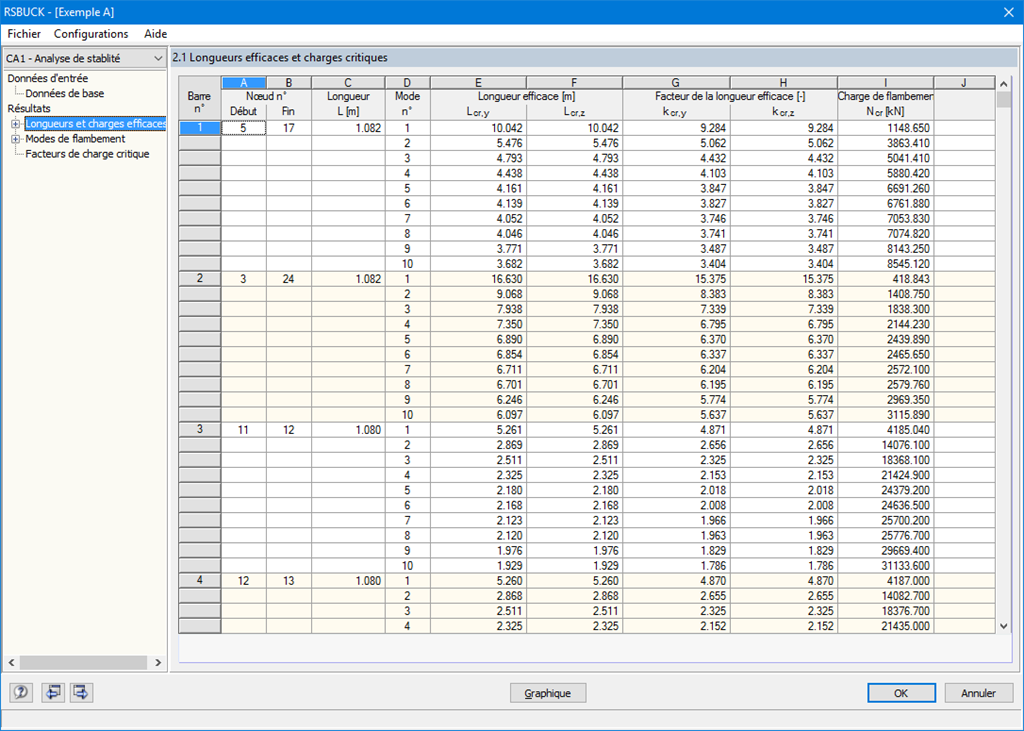Image resolution: width=1024 pixels, height=731 pixels.
Task: Confirm with the OK button
Action: pos(901,693)
